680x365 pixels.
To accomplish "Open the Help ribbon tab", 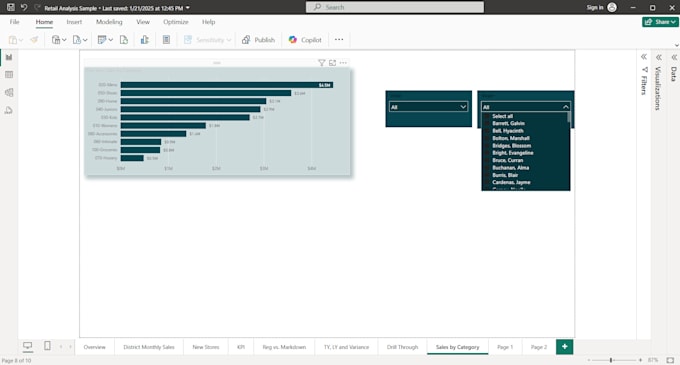I will 208,22.
